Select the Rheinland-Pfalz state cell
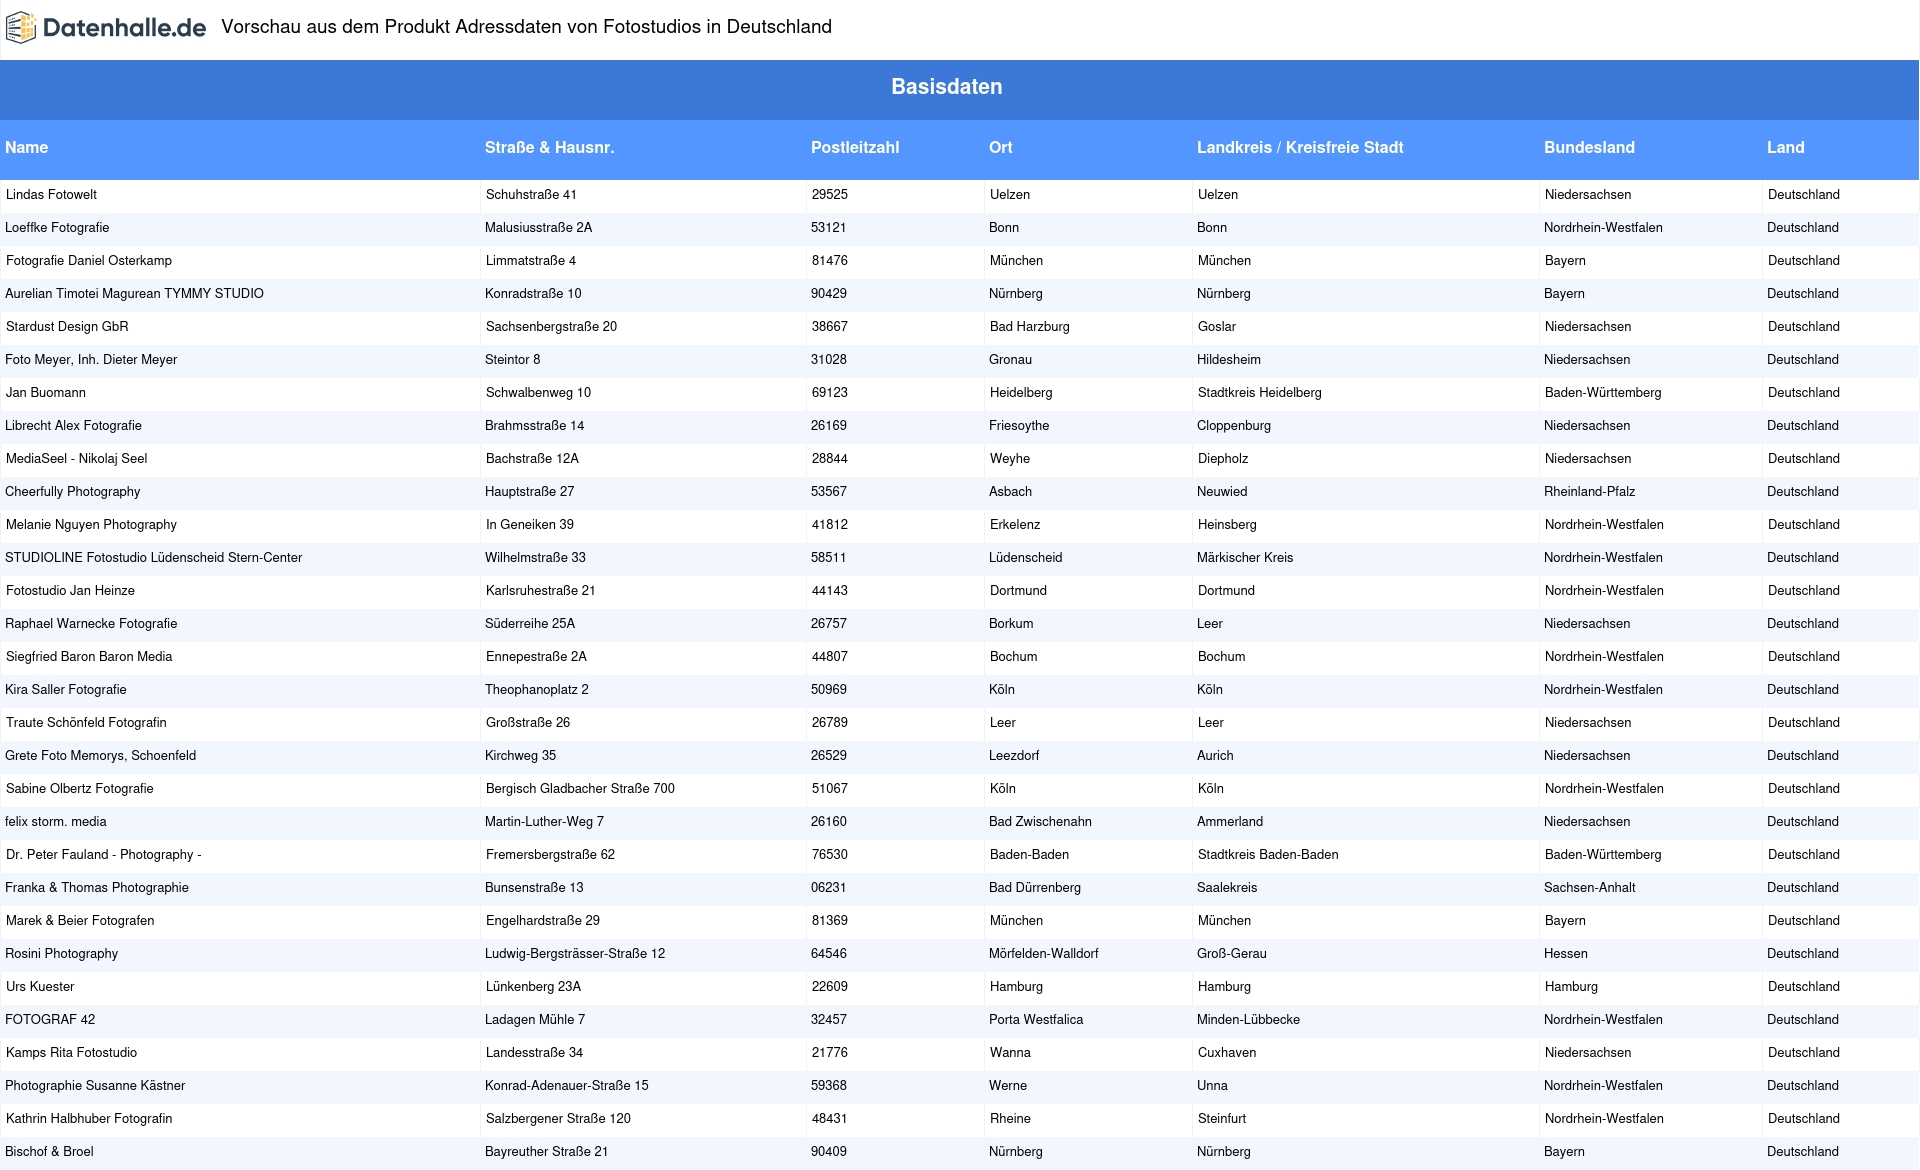Image resolution: width=1920 pixels, height=1170 pixels. tap(1590, 491)
